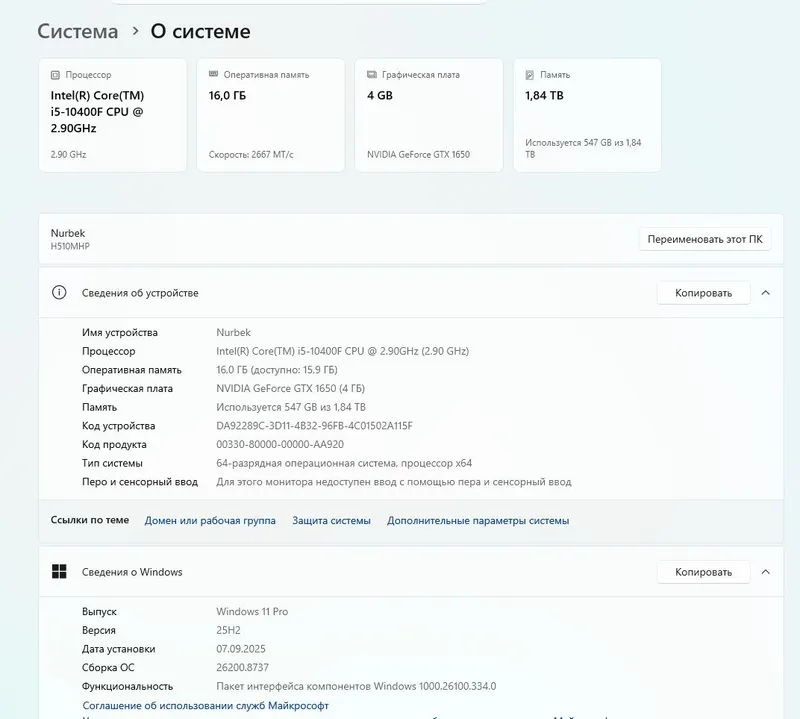This screenshot has width=800, height=719.
Task: Click the Код устройства label
Action: click(118, 426)
